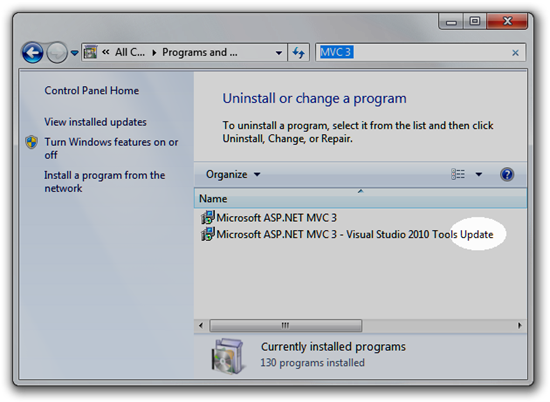Image resolution: width=550 pixels, height=402 pixels.
Task: Click the greyed Forward navigation arrow
Action: tap(57, 53)
